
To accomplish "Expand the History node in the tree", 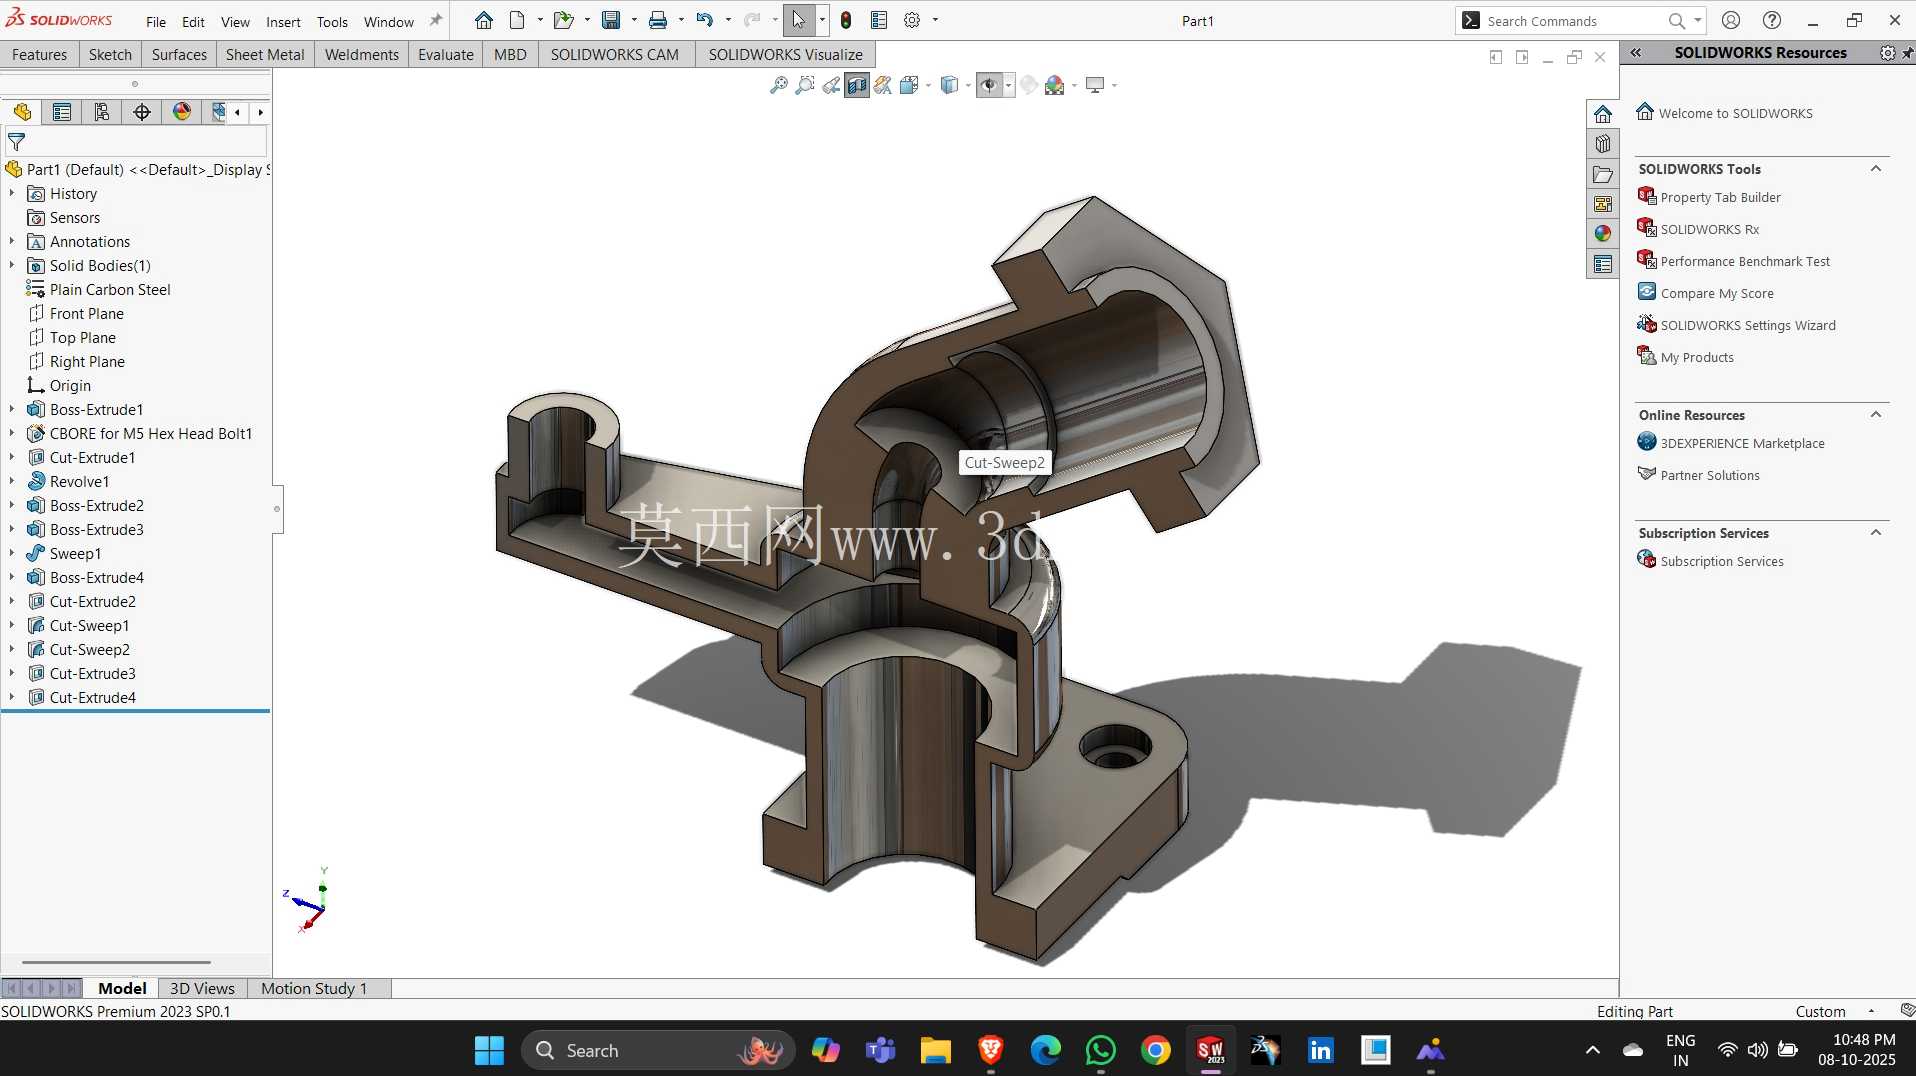I will coord(12,193).
